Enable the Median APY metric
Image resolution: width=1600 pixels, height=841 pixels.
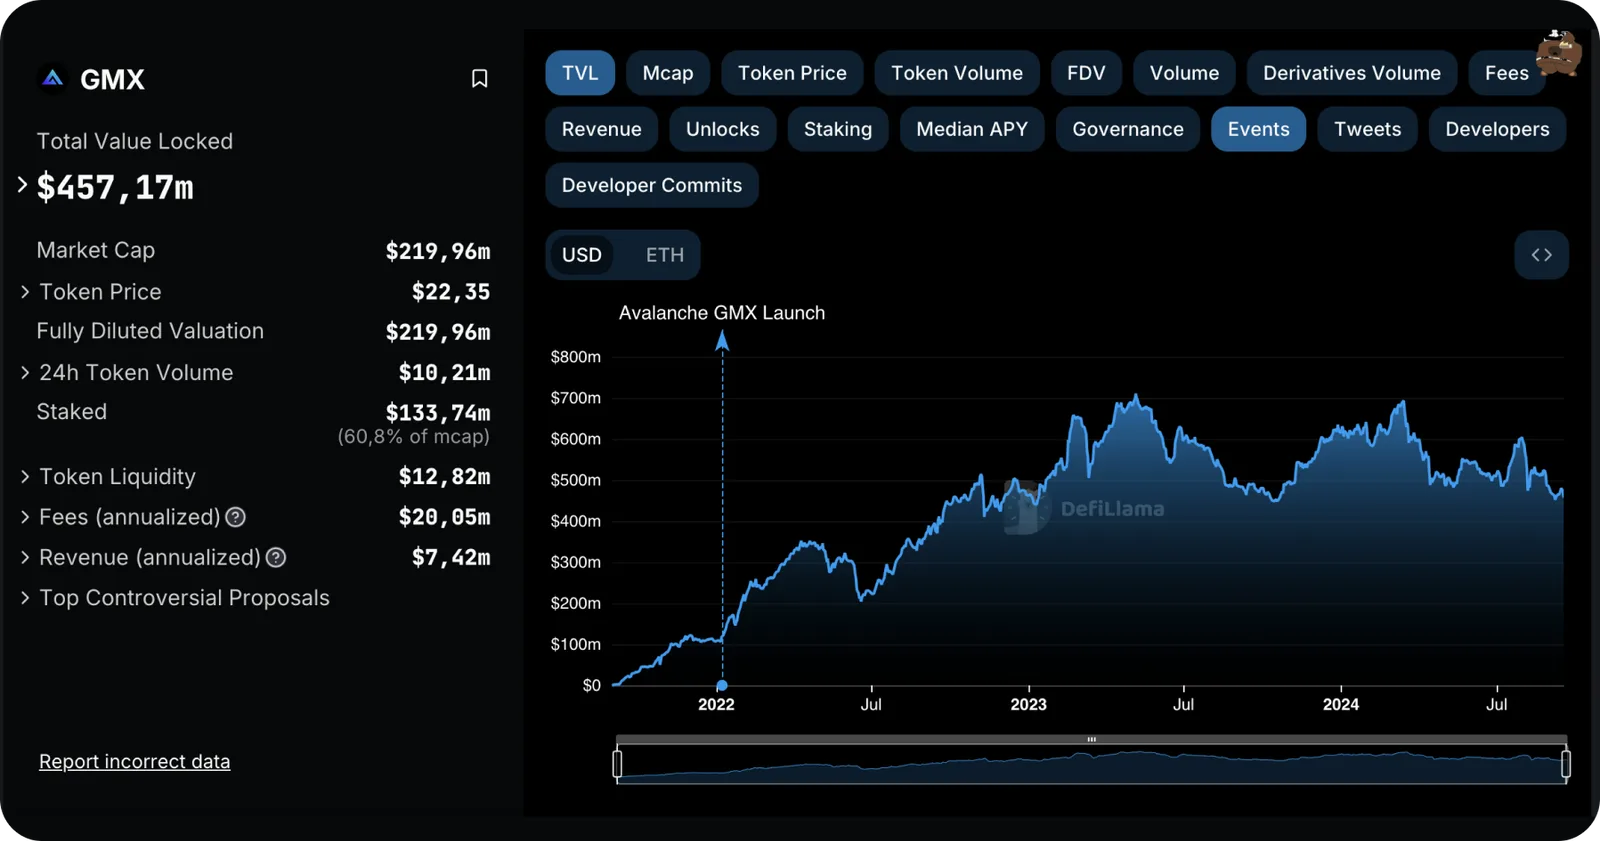[972, 129]
